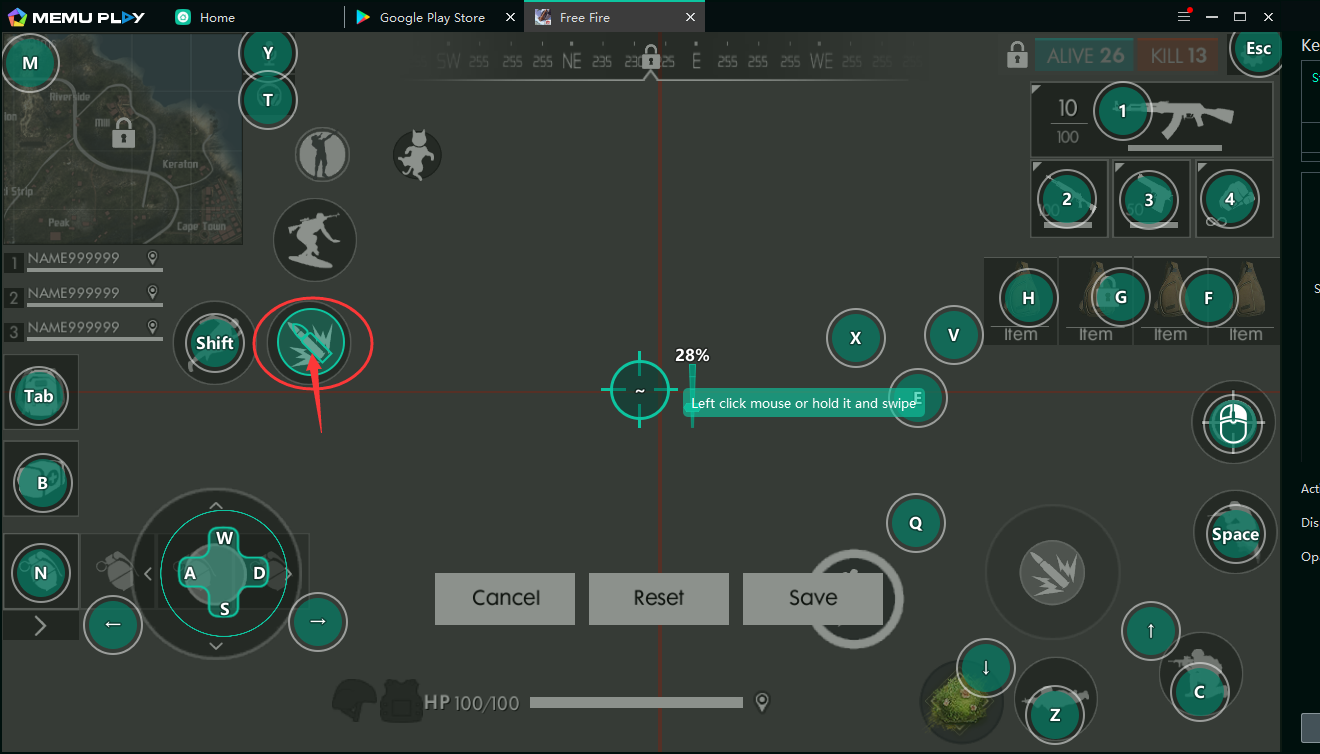Switch to the Google Play Store tab
The width and height of the screenshot is (1320, 754).
point(432,17)
